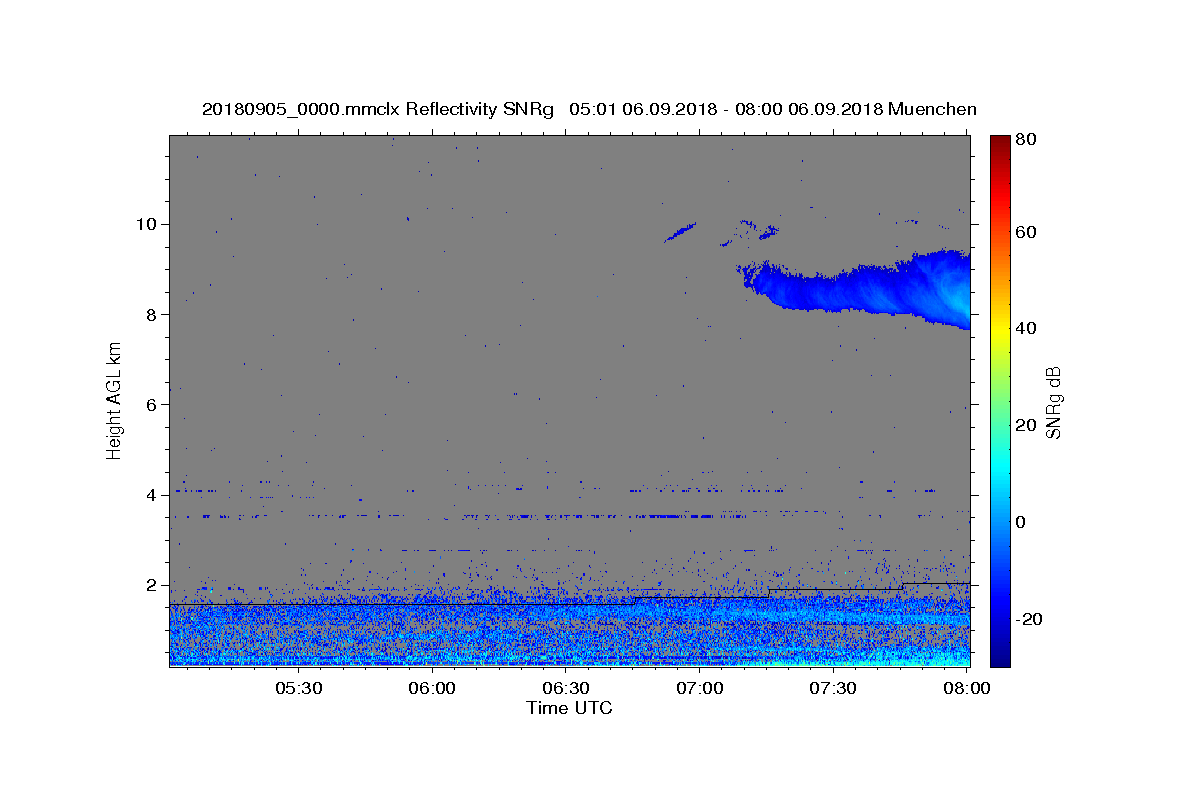This screenshot has height=800, width=1200.
Task: Click the colorbar value 20
Action: pyautogui.click(x=1026, y=425)
